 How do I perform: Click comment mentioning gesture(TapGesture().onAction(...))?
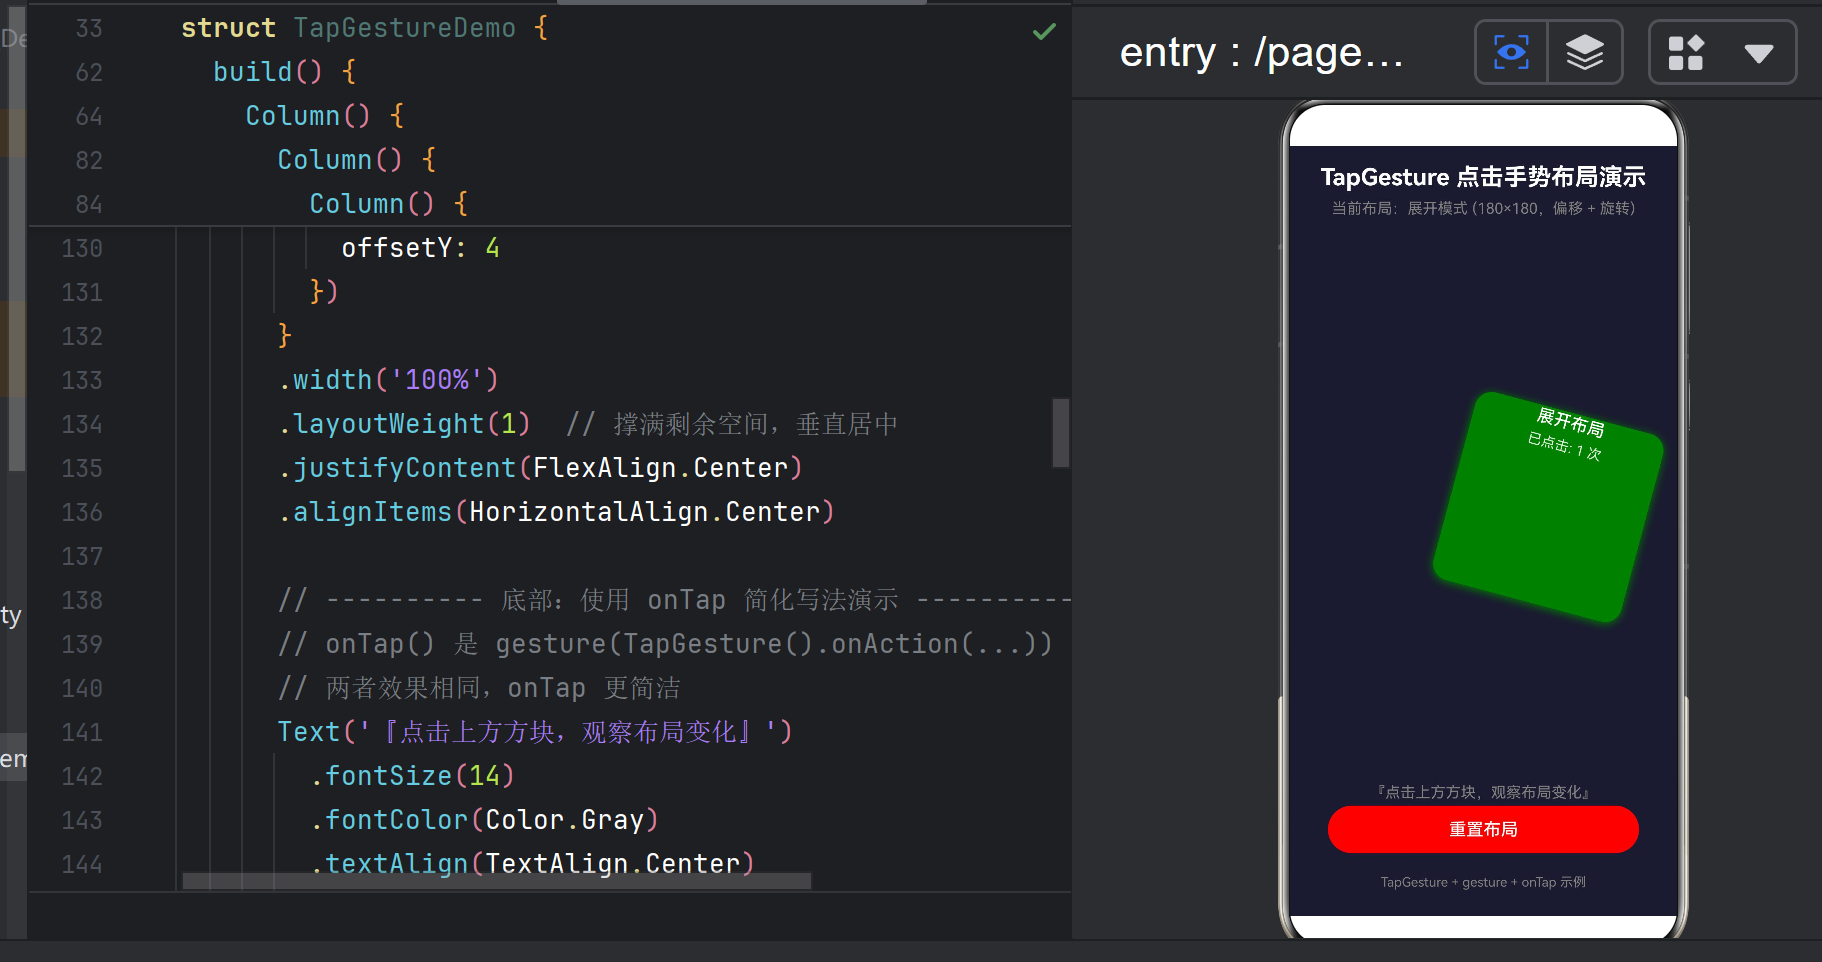pos(665,644)
